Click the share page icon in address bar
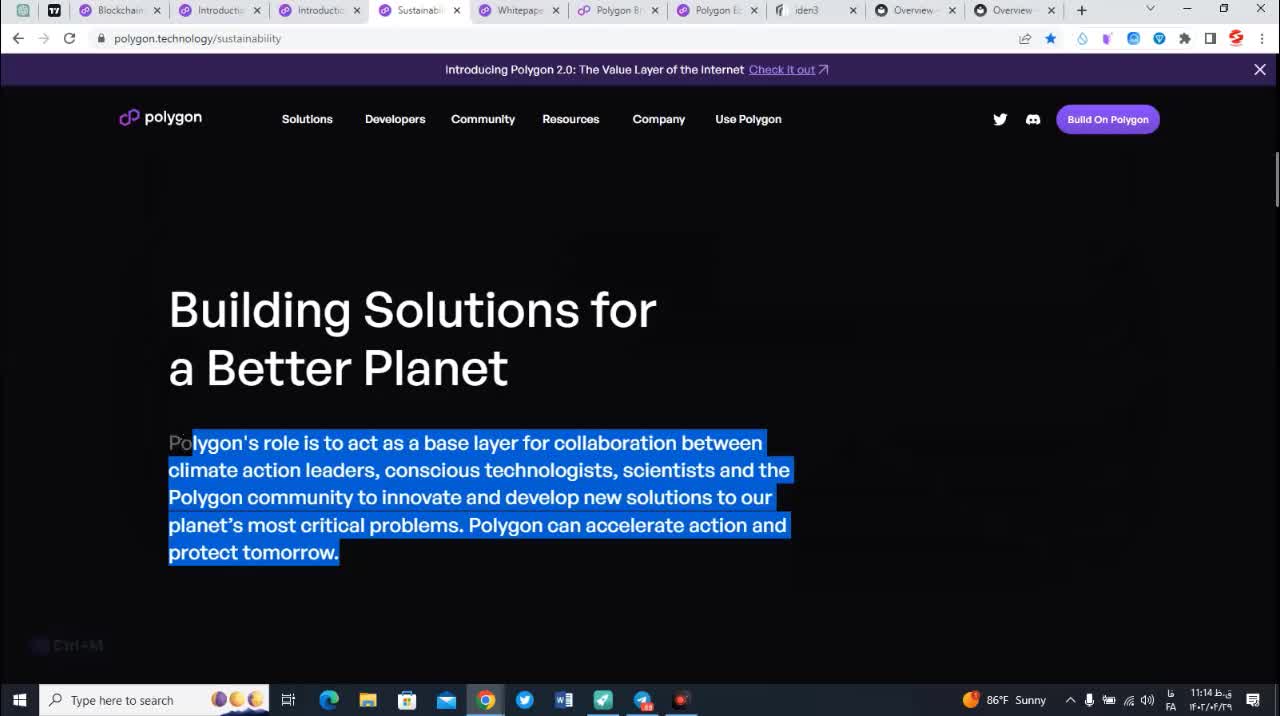Screen dimensions: 1280x716 pos(1025,38)
